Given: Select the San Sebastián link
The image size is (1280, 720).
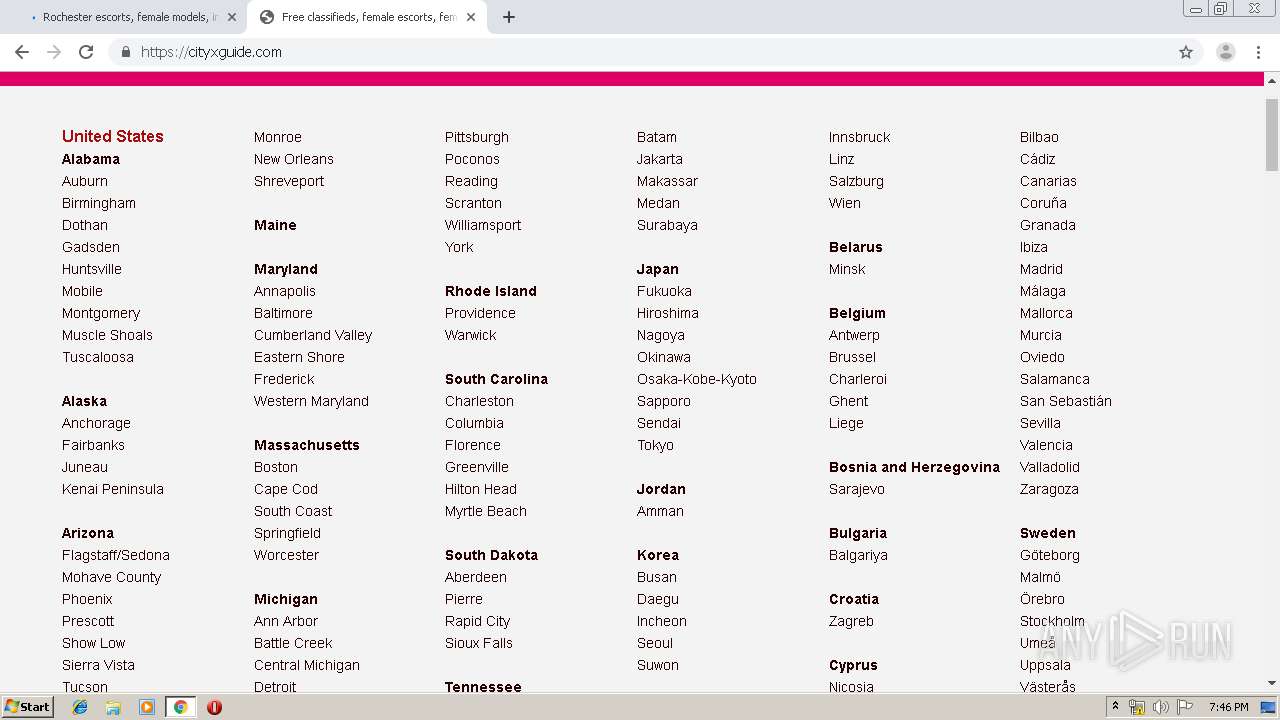Looking at the screenshot, I should 1066,401.
